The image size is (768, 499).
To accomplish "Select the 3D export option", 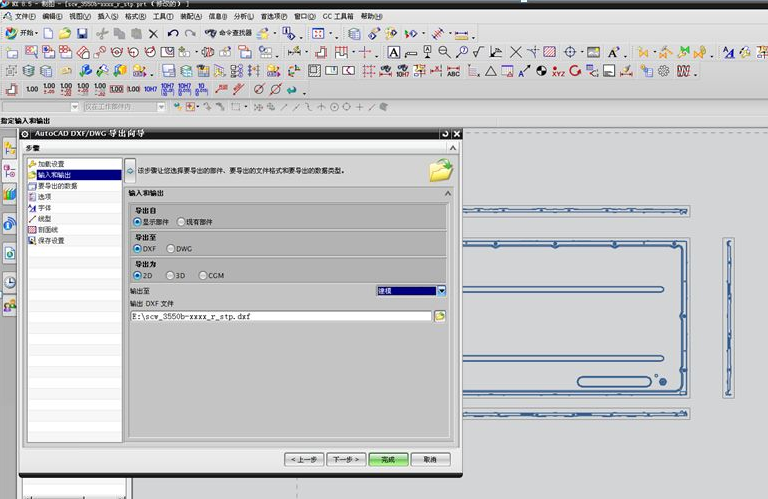I will pos(171,275).
